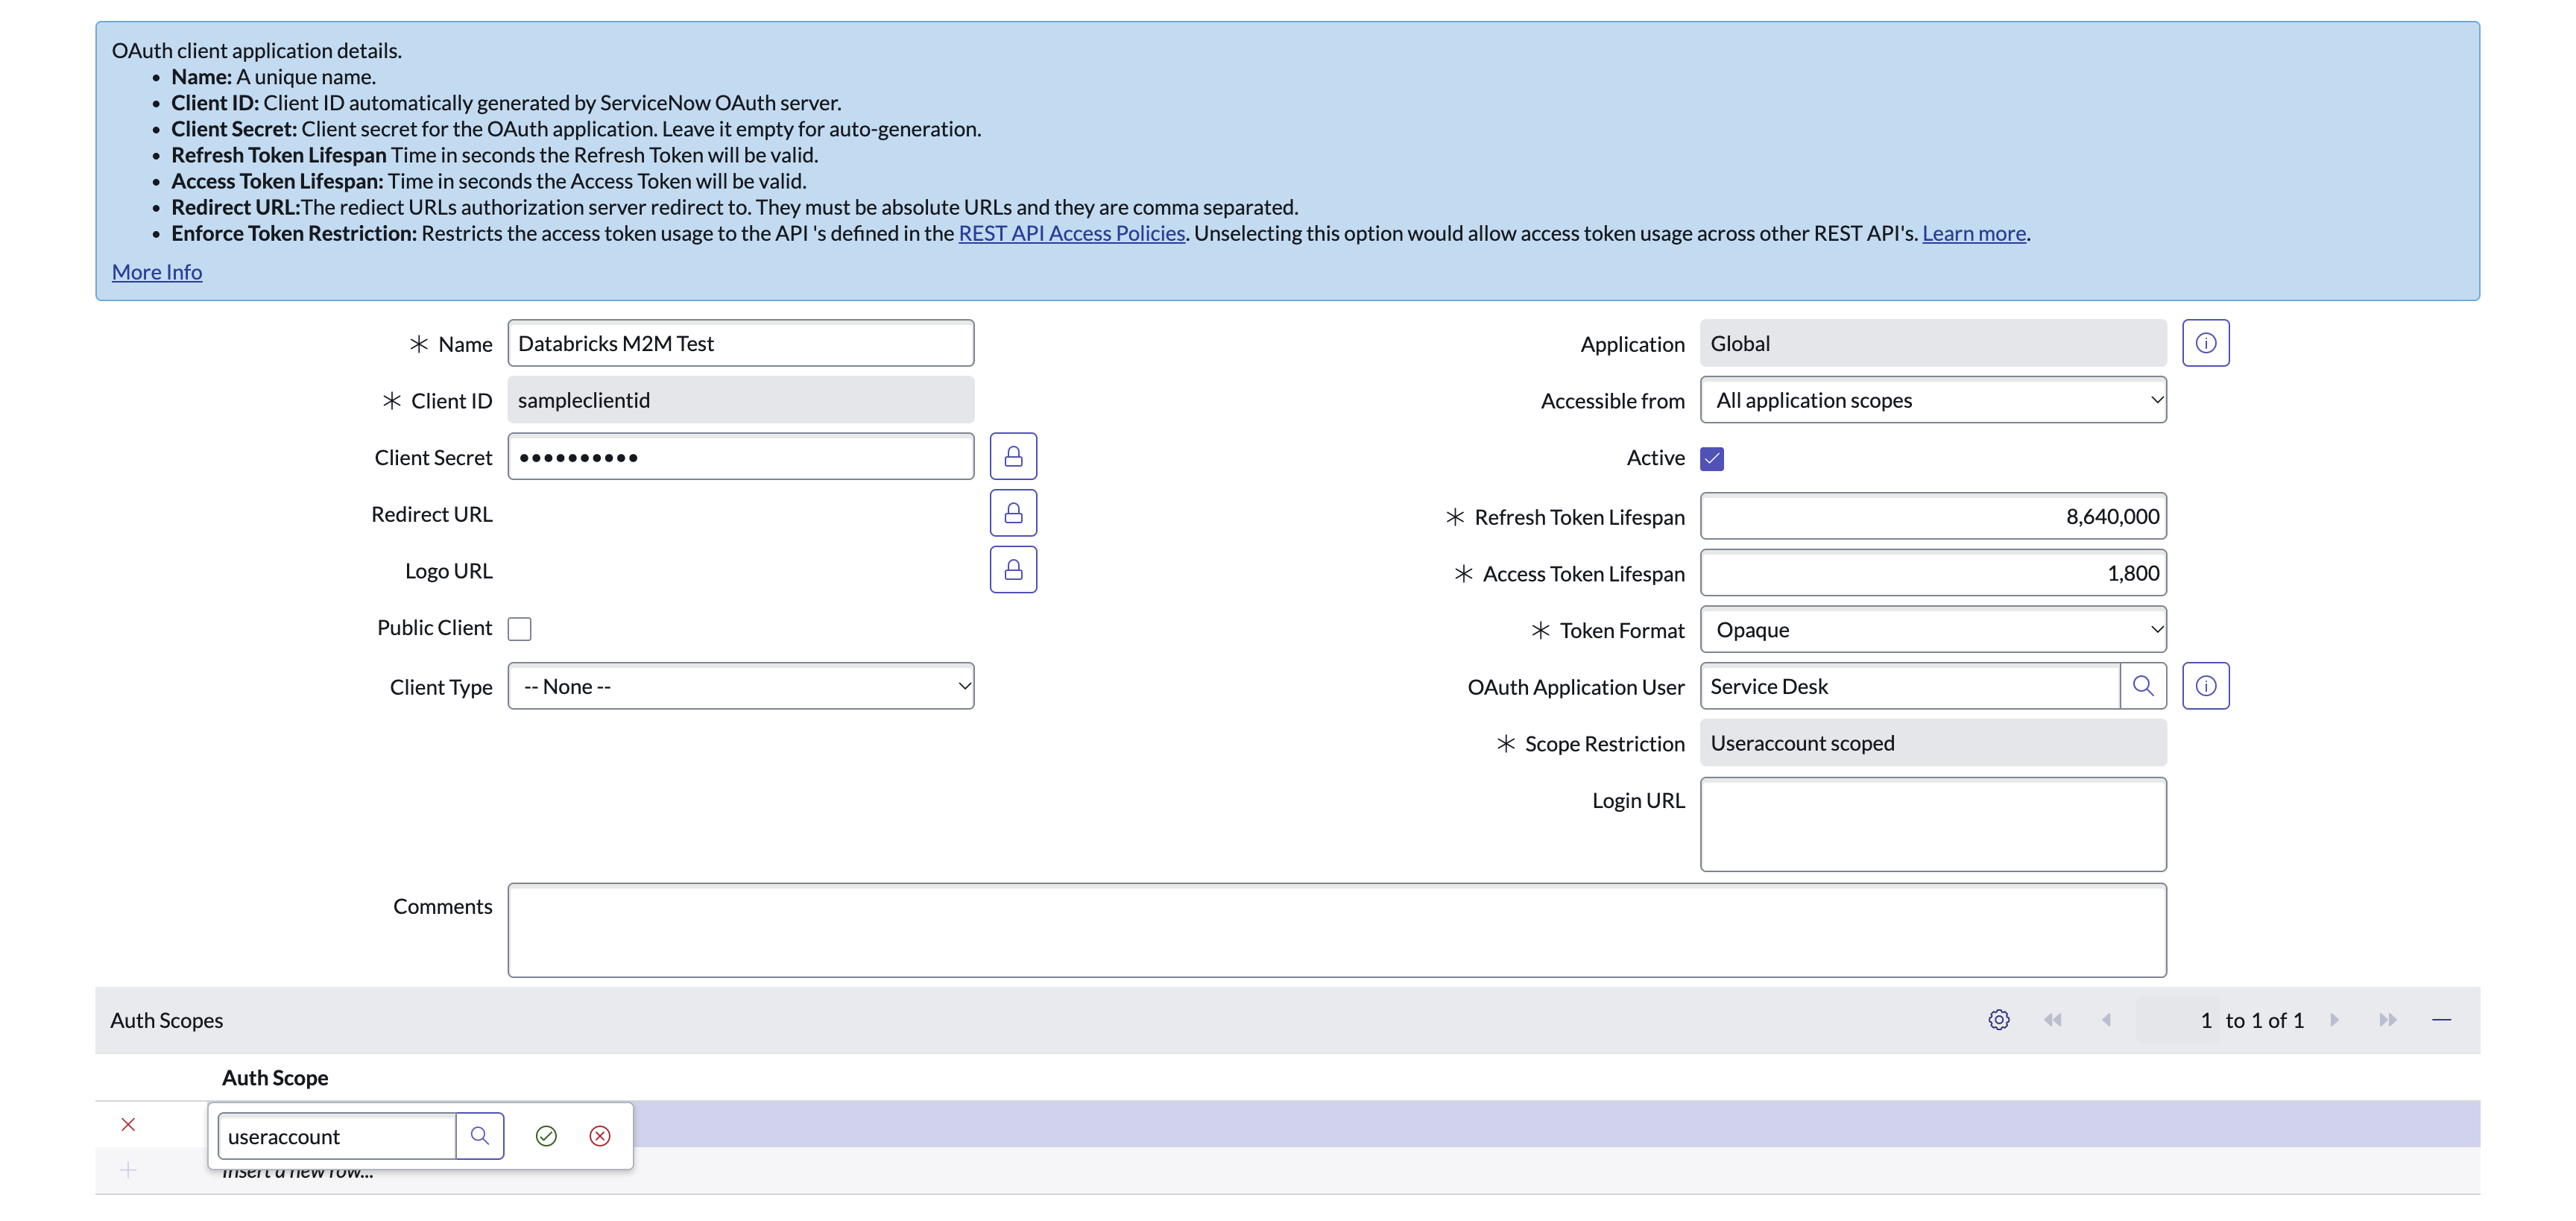Edit the Access Token Lifespan value
Image resolution: width=2576 pixels, height=1221 pixels.
[x=1933, y=573]
